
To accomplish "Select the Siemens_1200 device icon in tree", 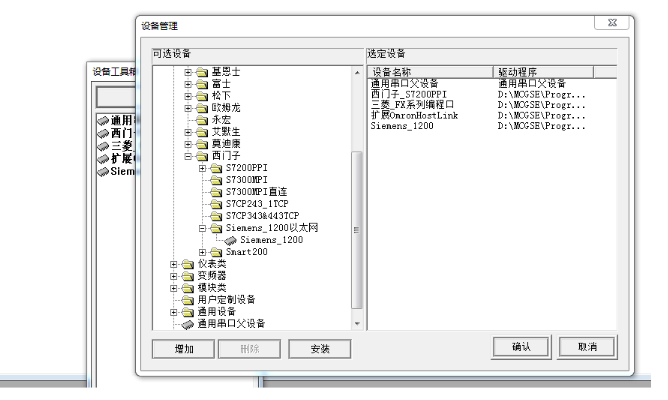I will 231,240.
